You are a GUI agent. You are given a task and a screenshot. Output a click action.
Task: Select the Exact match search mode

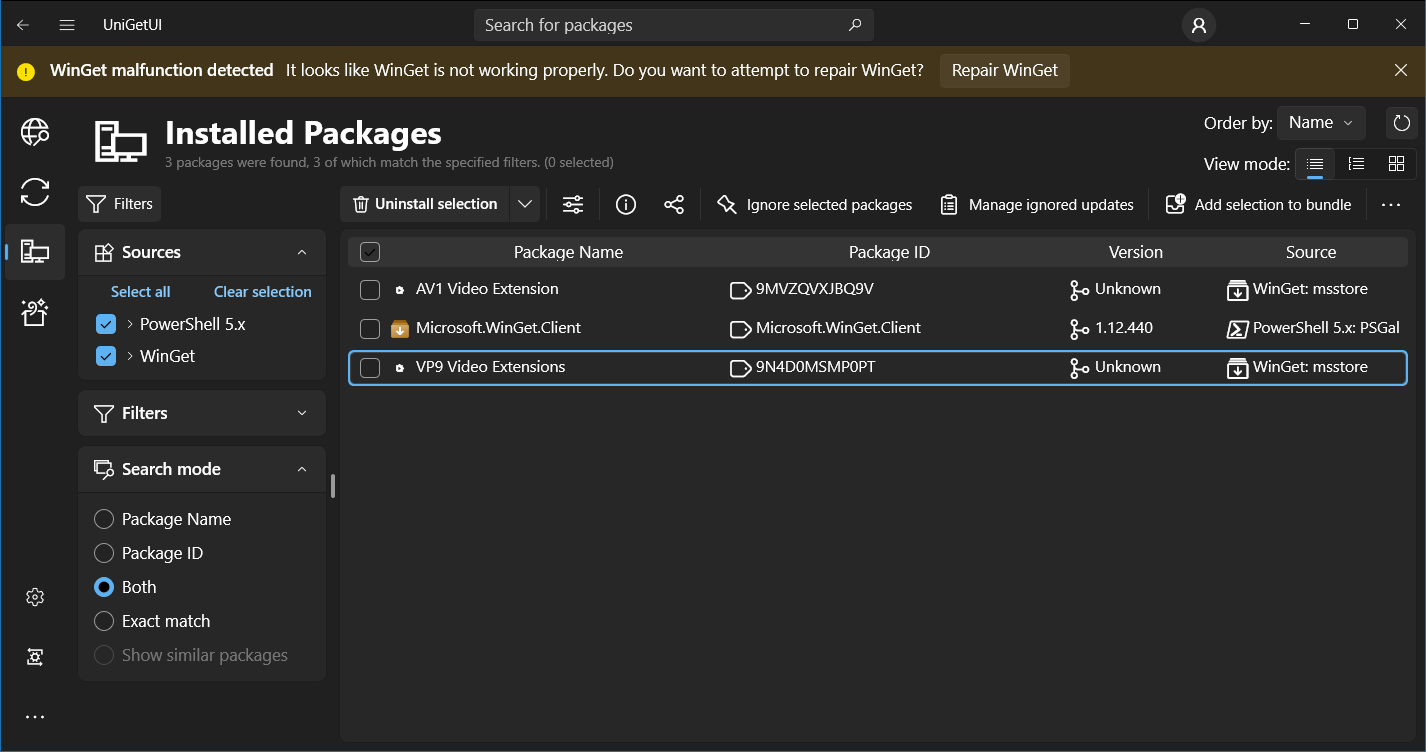pyautogui.click(x=104, y=622)
